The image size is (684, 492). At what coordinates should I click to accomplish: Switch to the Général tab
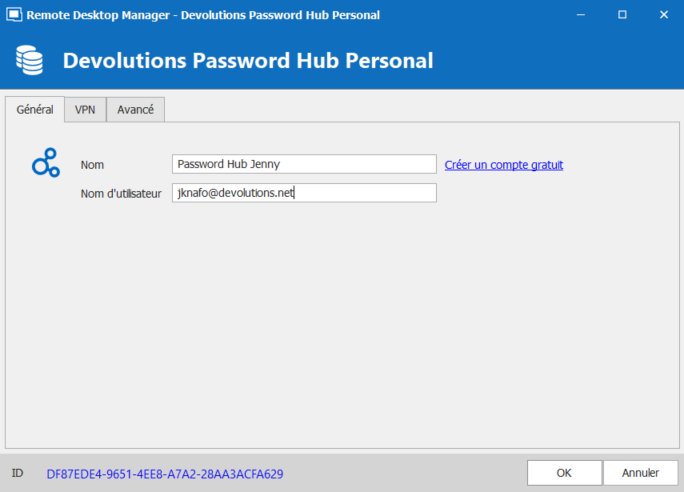point(35,109)
